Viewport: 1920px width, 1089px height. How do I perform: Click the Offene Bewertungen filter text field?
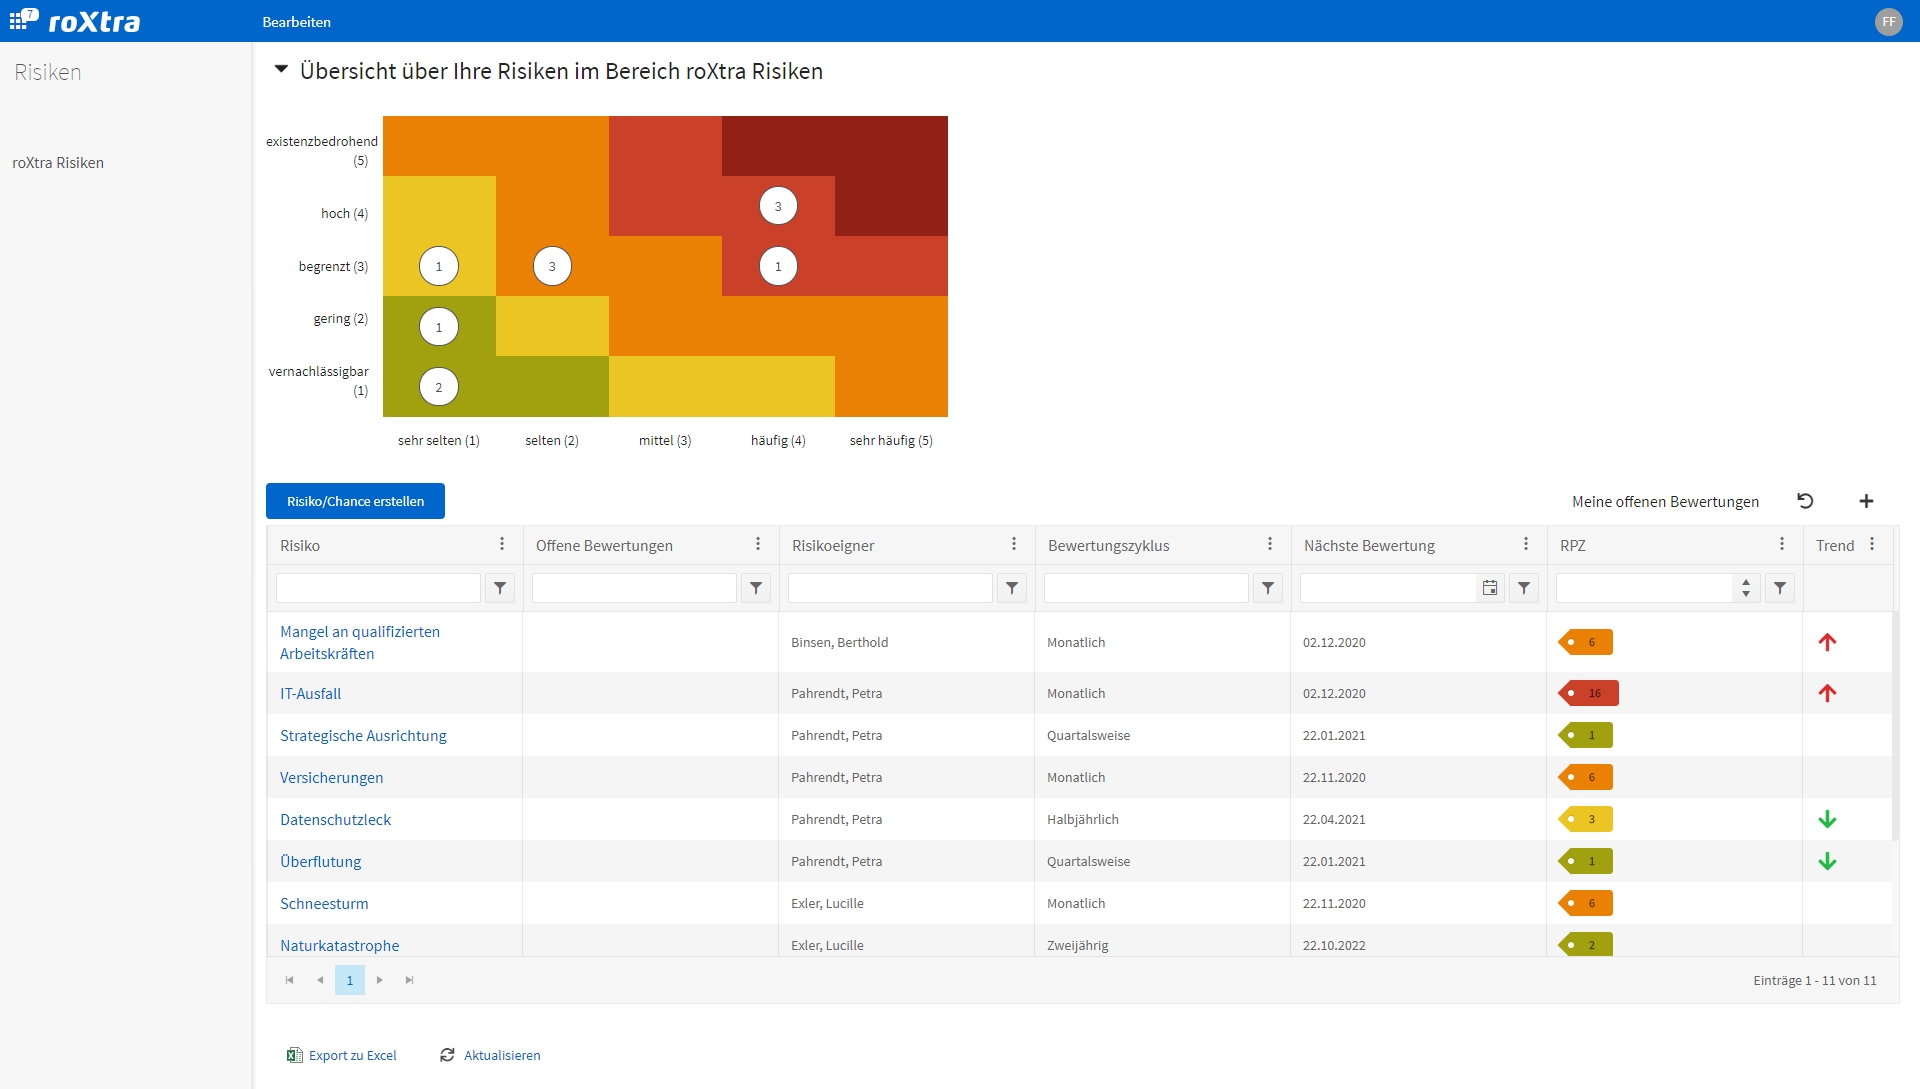[x=634, y=588]
